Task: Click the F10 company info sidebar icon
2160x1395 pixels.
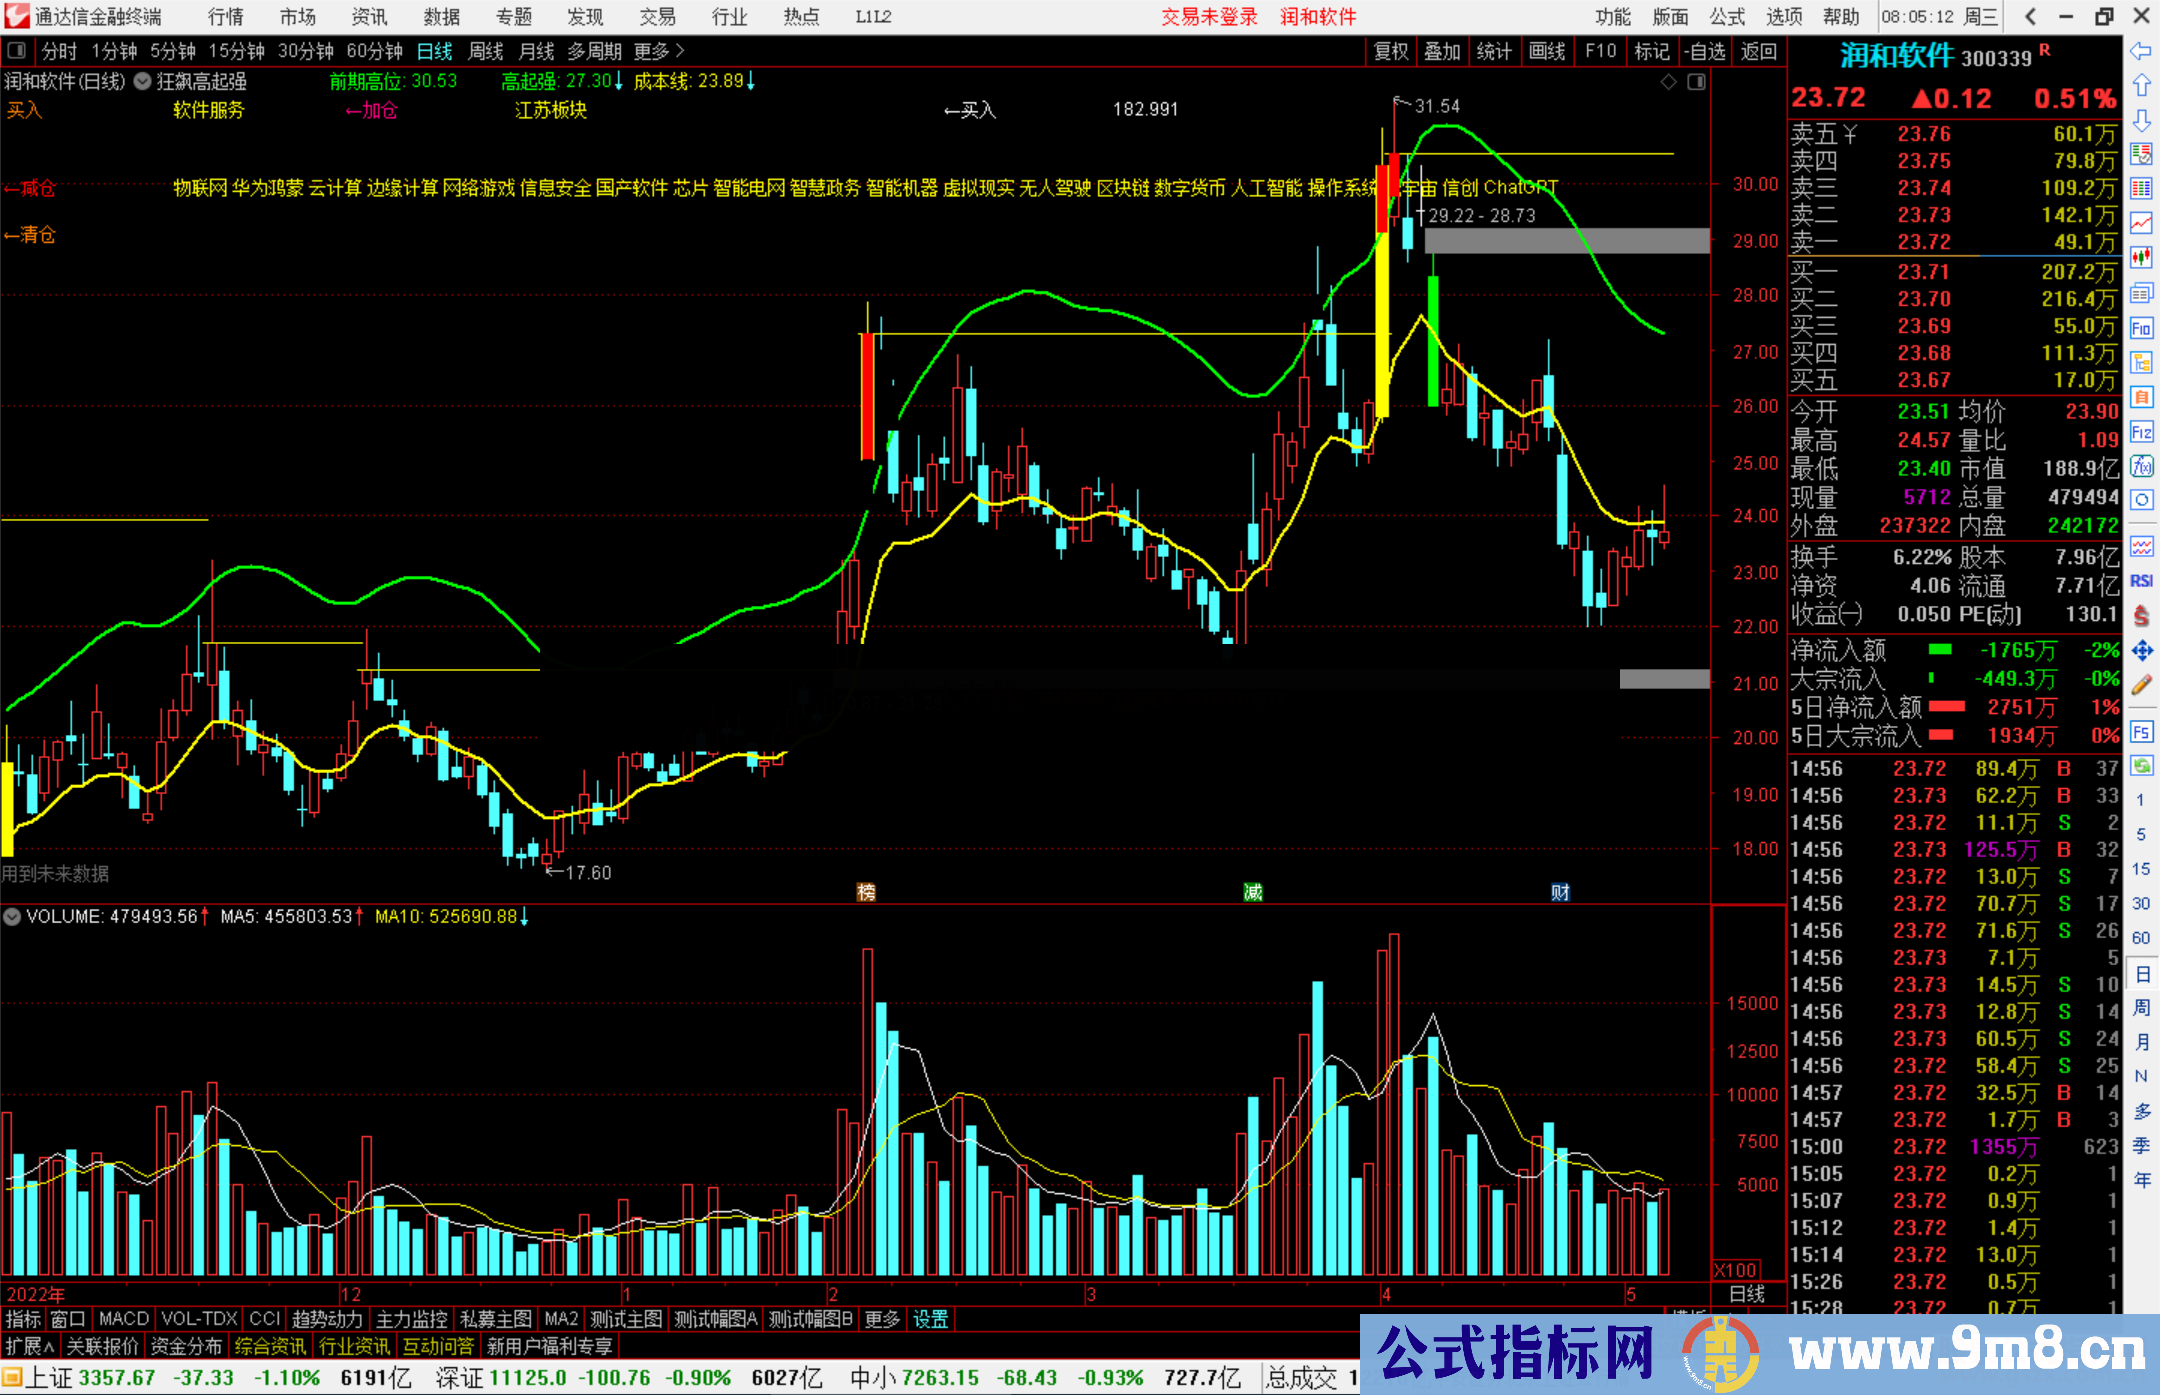Action: coord(2141,328)
